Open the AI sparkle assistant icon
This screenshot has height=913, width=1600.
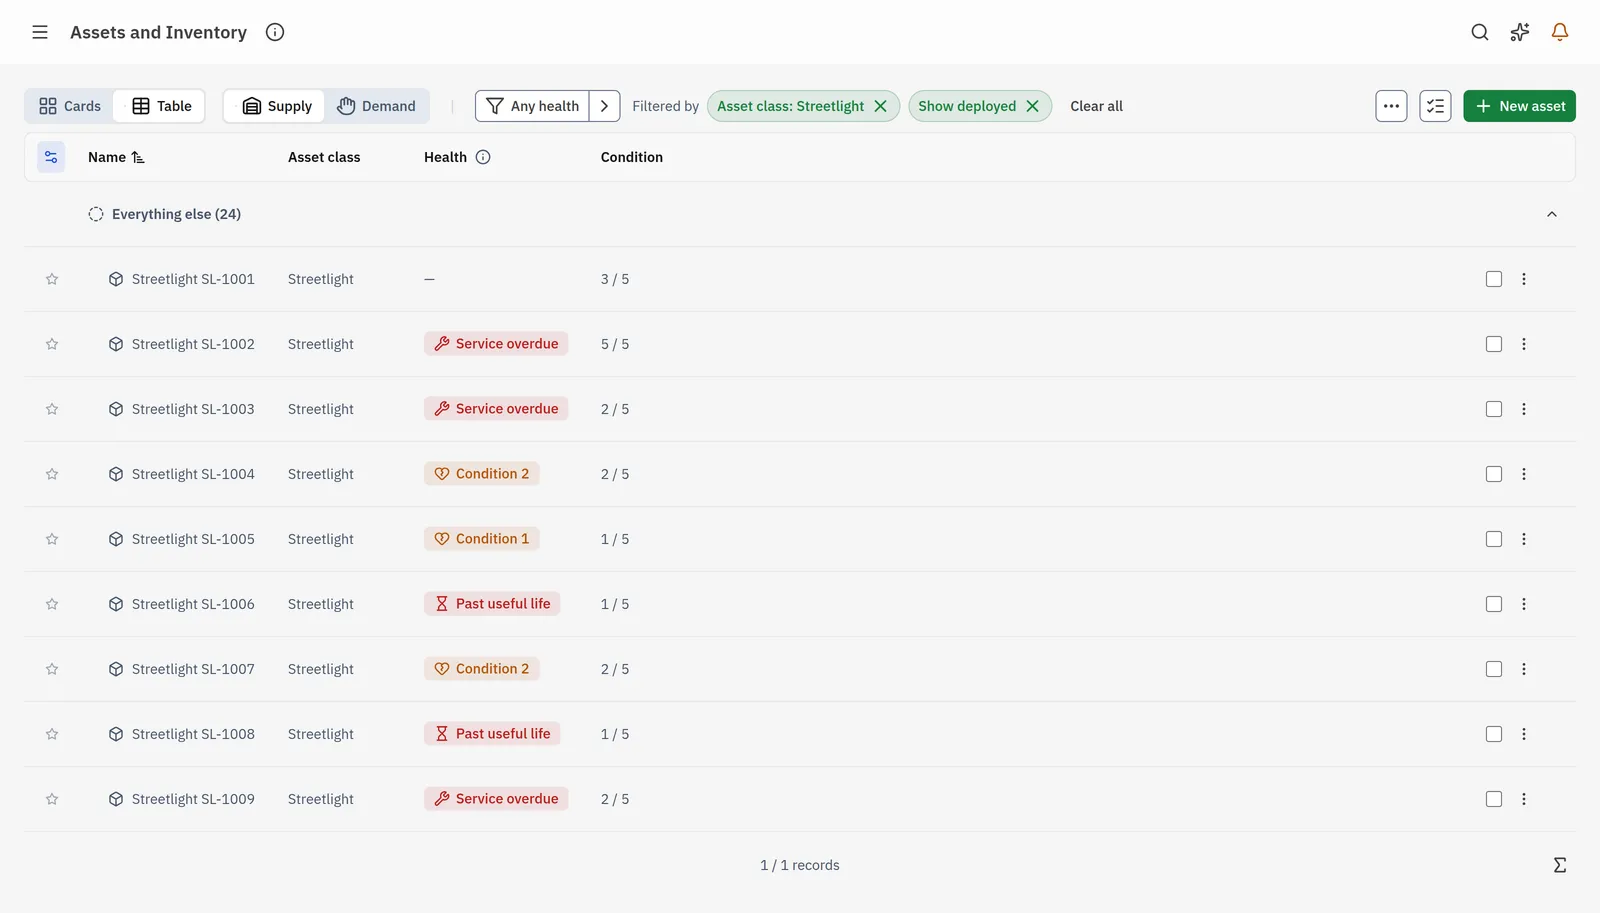[x=1520, y=32]
